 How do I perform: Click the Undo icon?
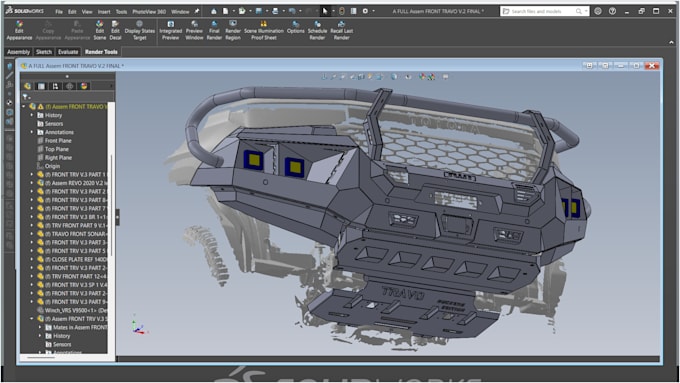tap(292, 11)
